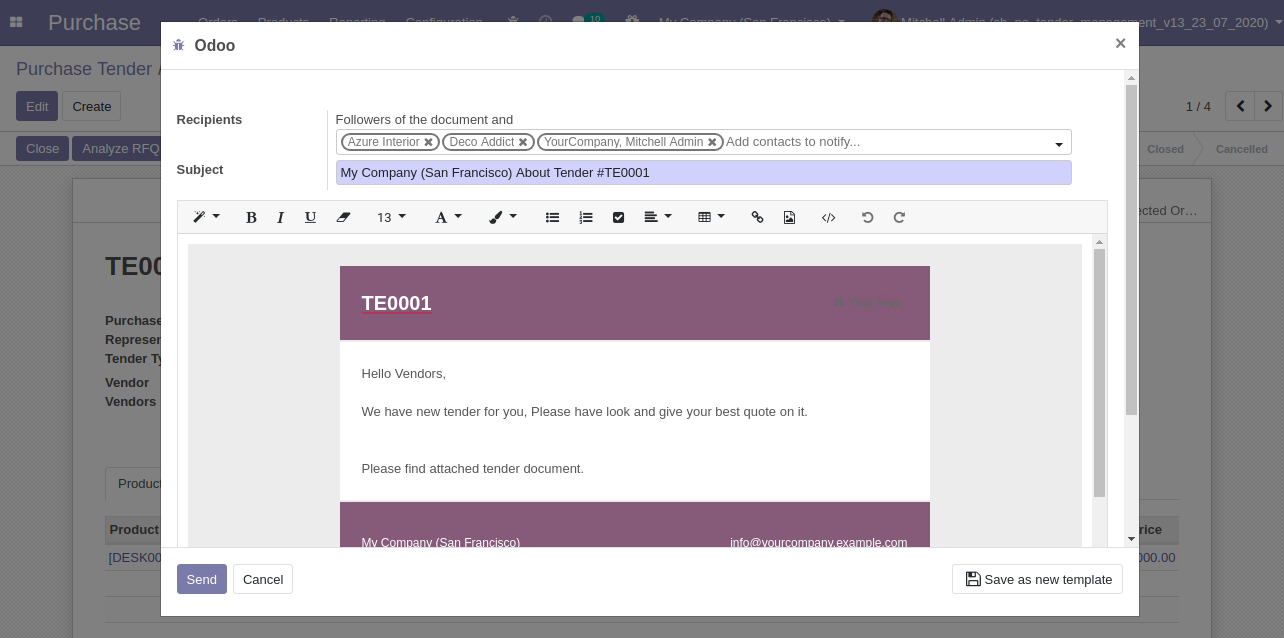
Task: Open the messages icon with badge in the navbar
Action: tap(587, 21)
